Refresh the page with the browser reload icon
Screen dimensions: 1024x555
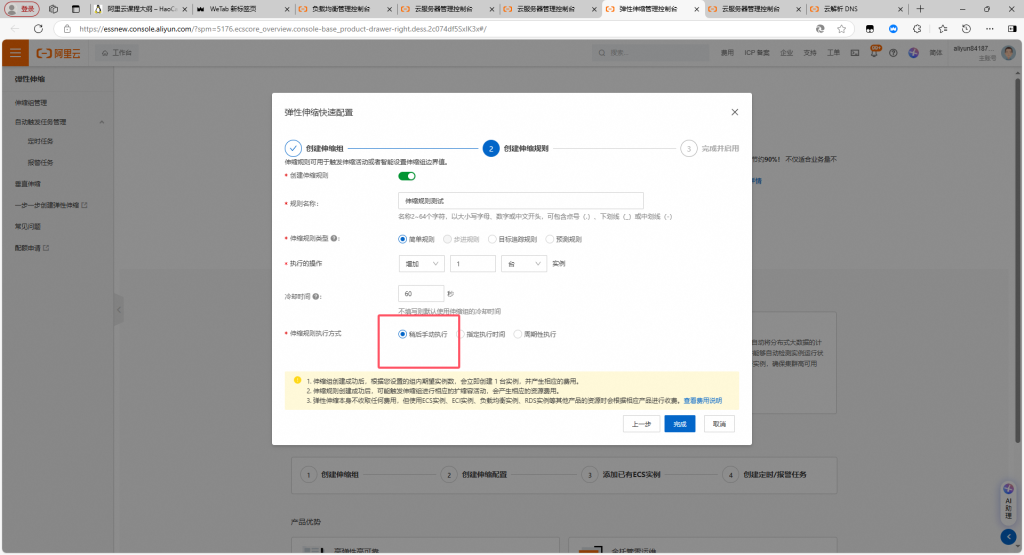pyautogui.click(x=37, y=29)
